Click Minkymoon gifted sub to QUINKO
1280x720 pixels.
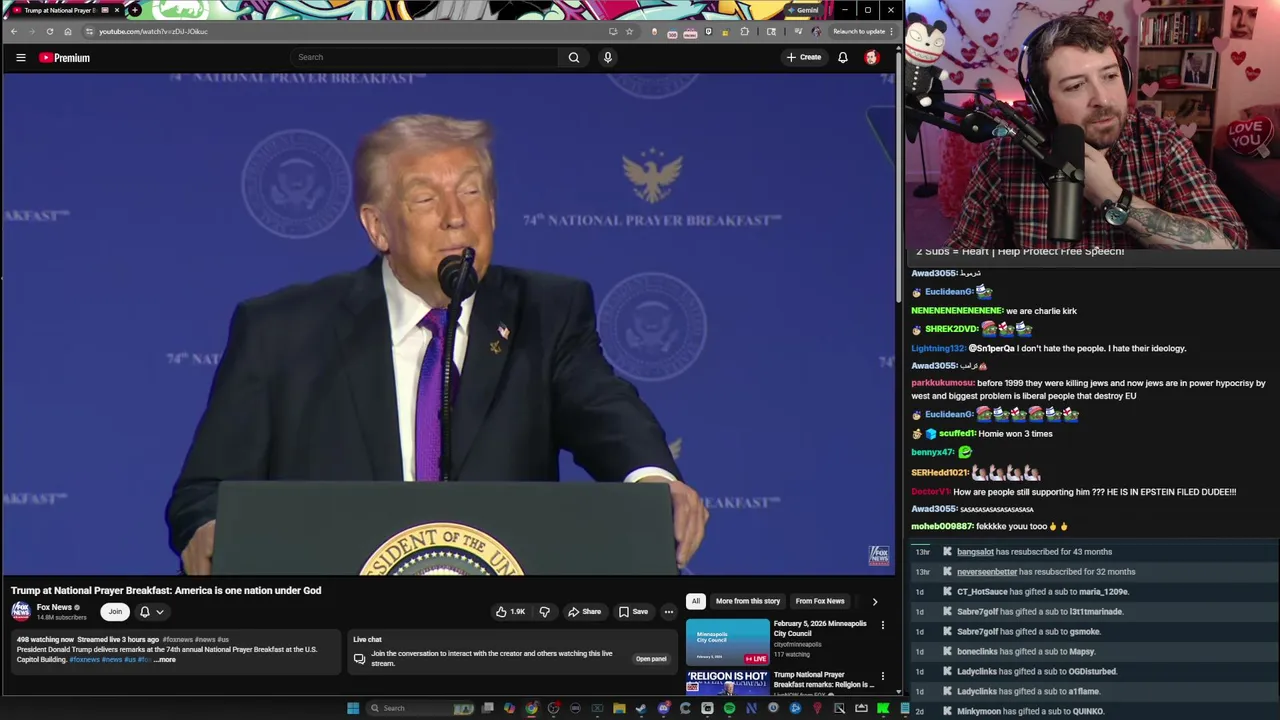pyautogui.click(x=1030, y=712)
